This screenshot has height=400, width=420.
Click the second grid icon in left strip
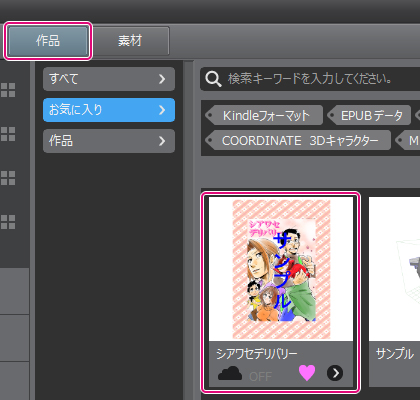[8, 134]
